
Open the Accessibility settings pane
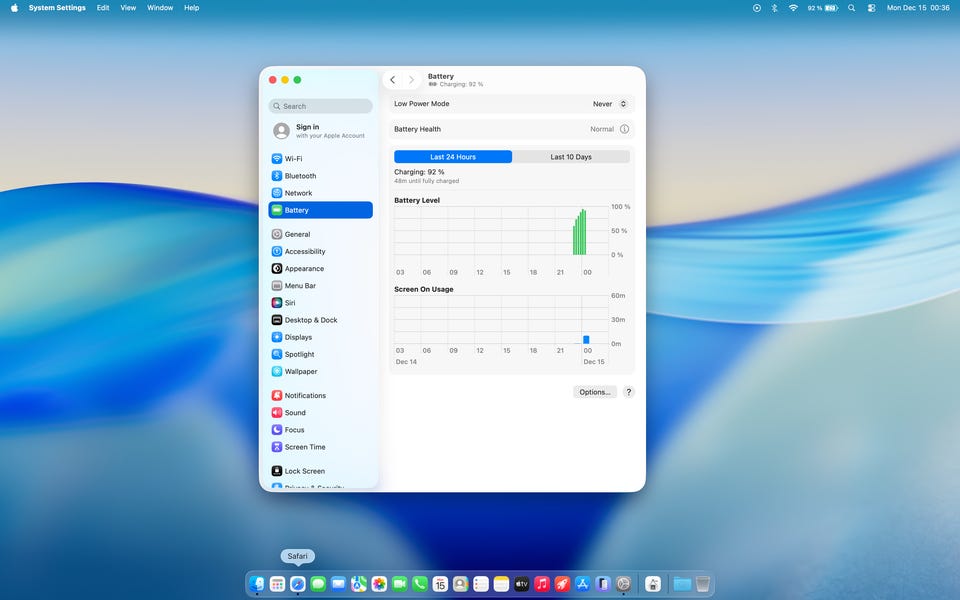[x=305, y=252]
